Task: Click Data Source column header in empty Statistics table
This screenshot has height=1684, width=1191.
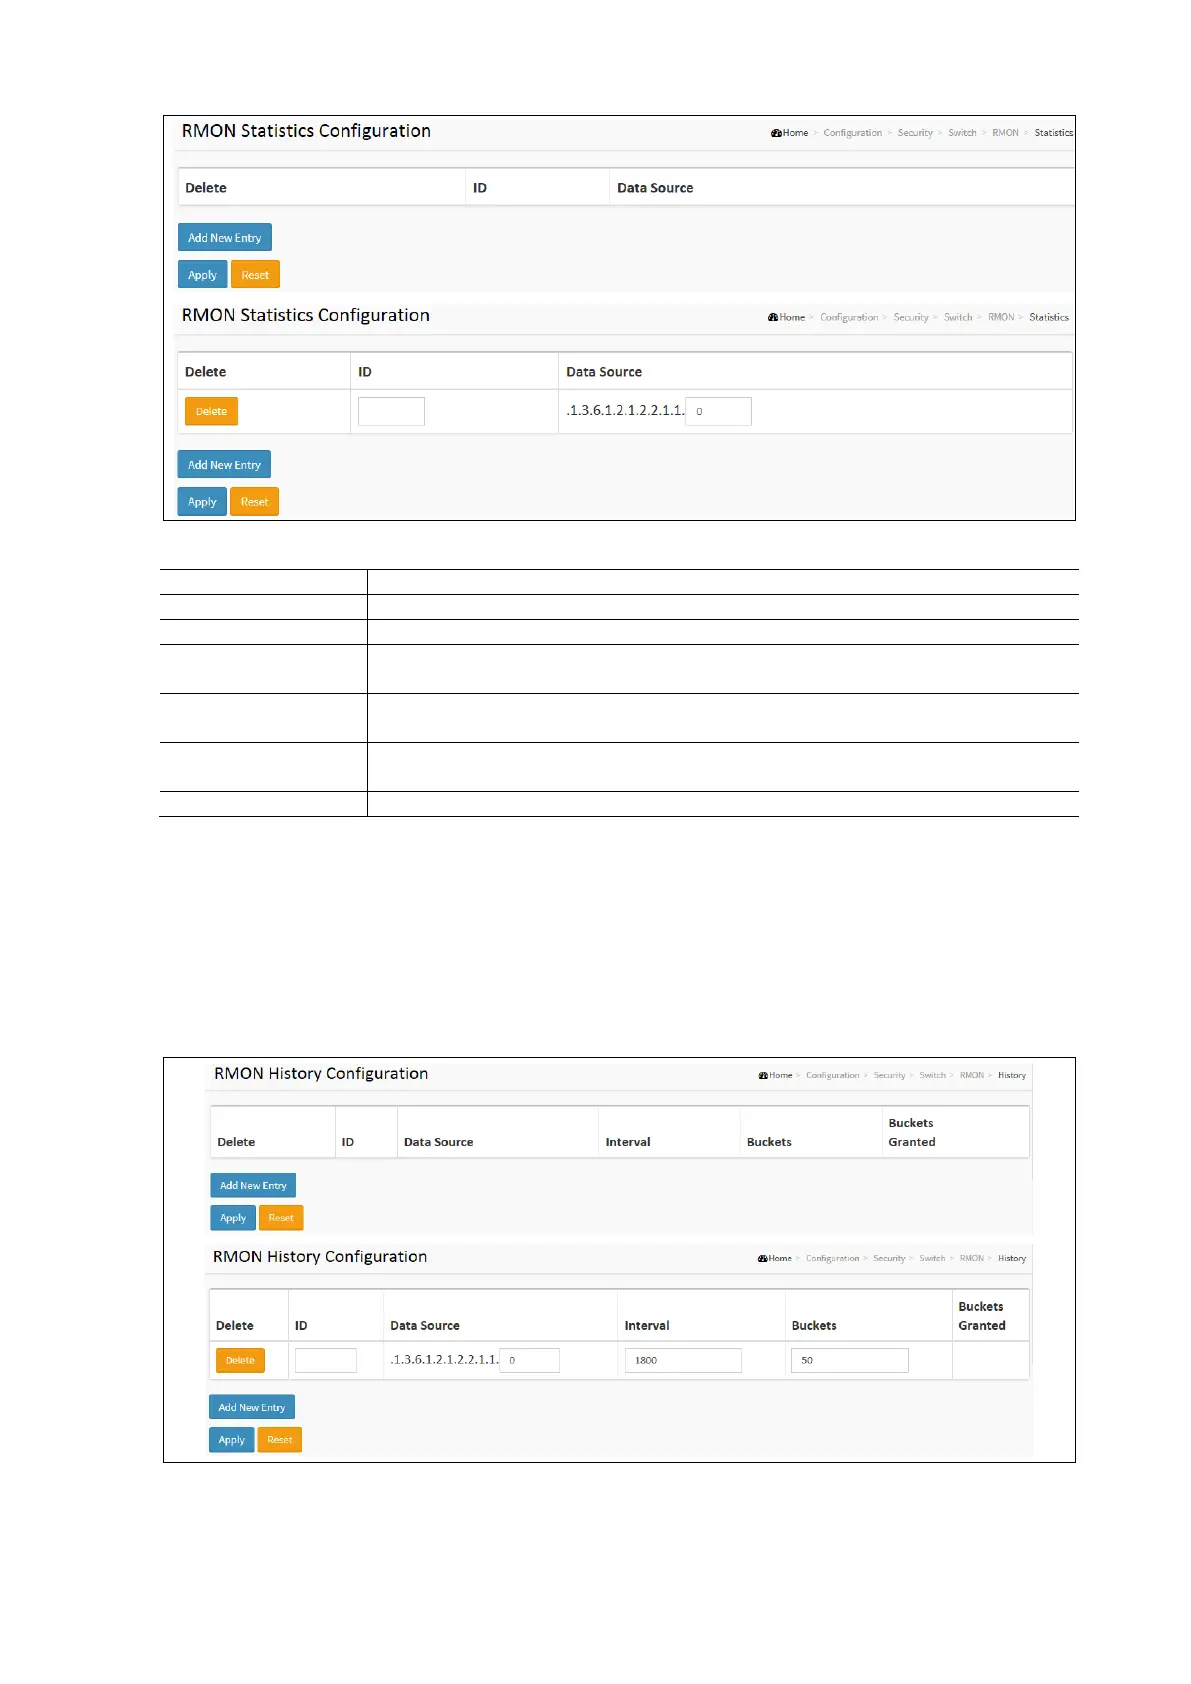Action: pos(655,188)
